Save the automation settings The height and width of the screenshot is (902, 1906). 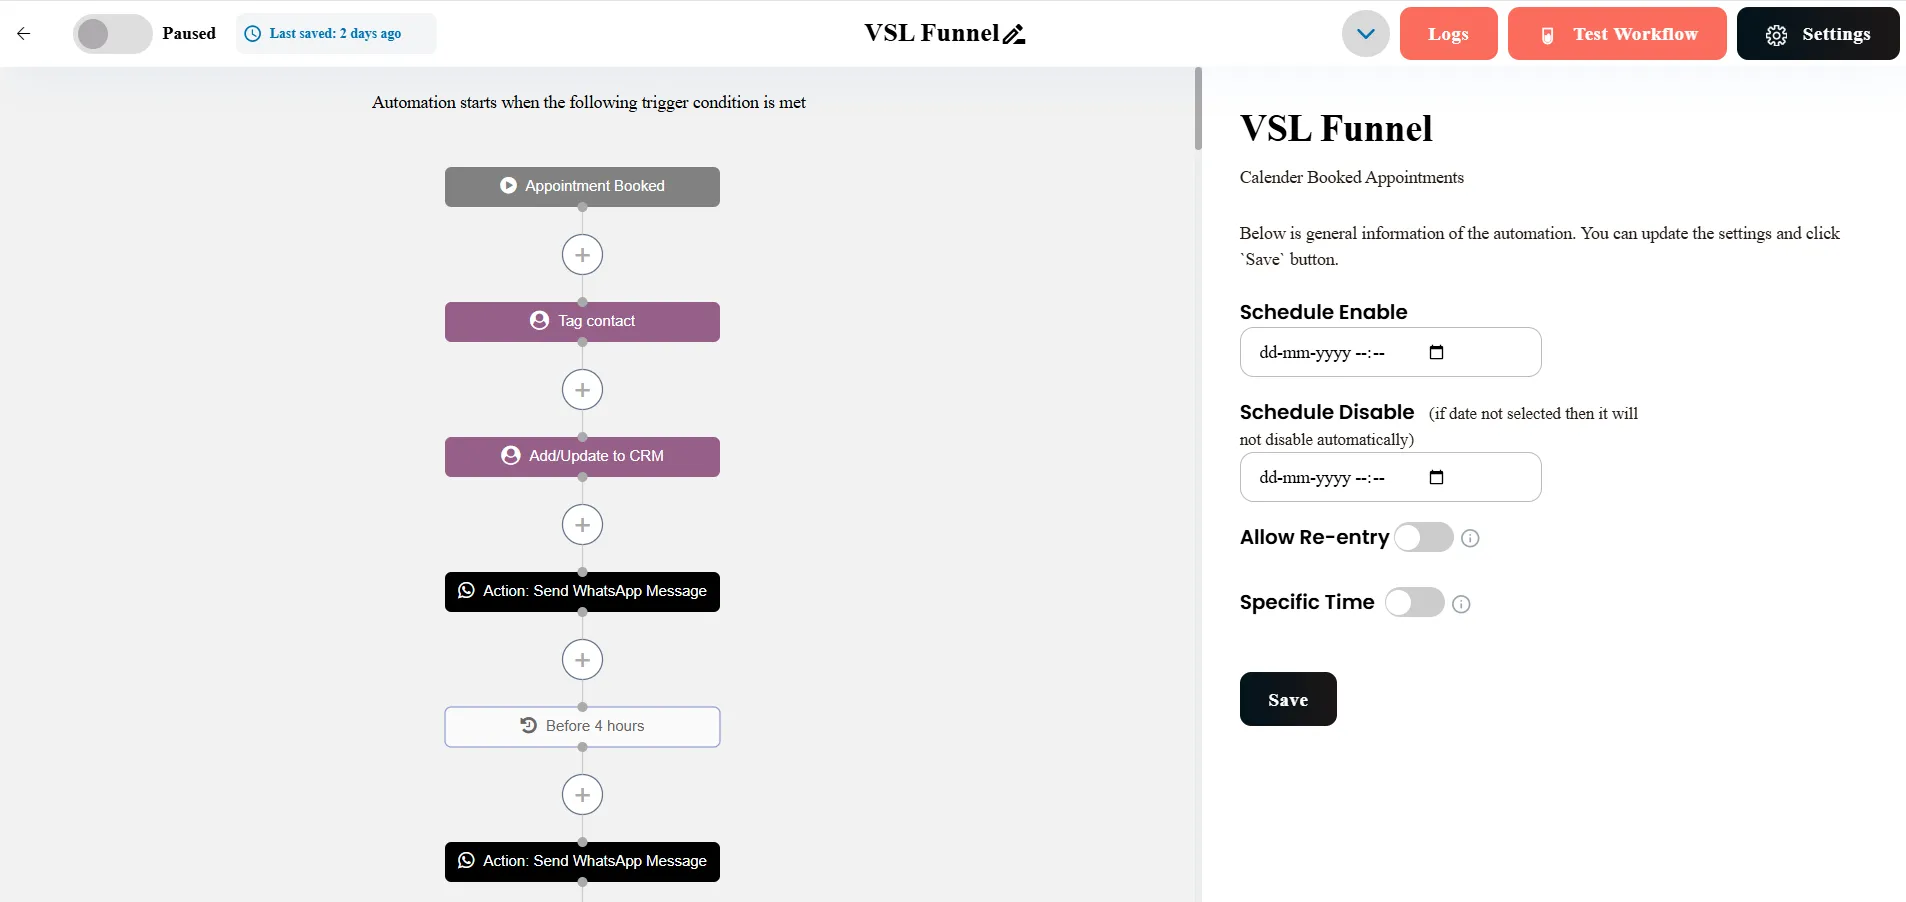pyautogui.click(x=1288, y=699)
